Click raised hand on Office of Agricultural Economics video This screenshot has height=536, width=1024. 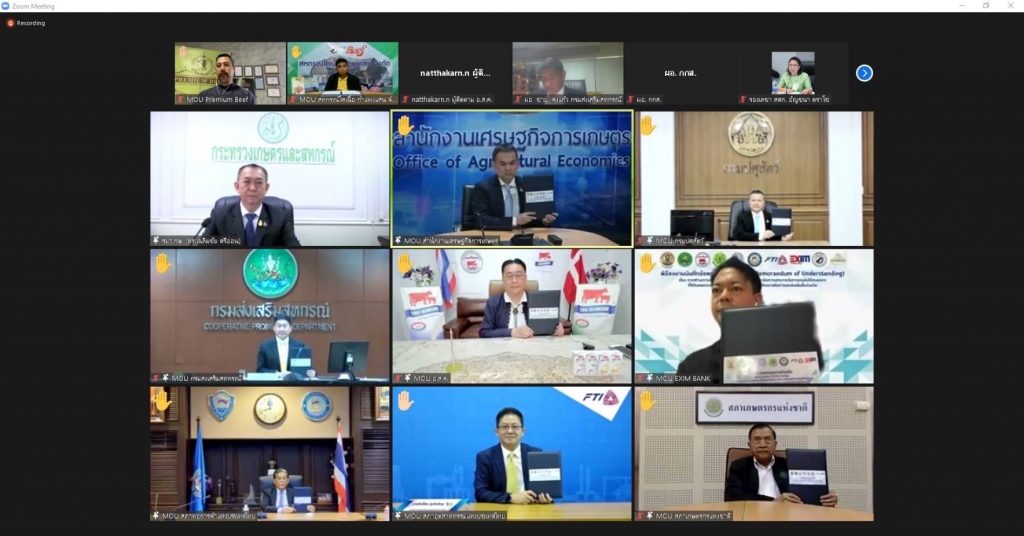point(404,125)
